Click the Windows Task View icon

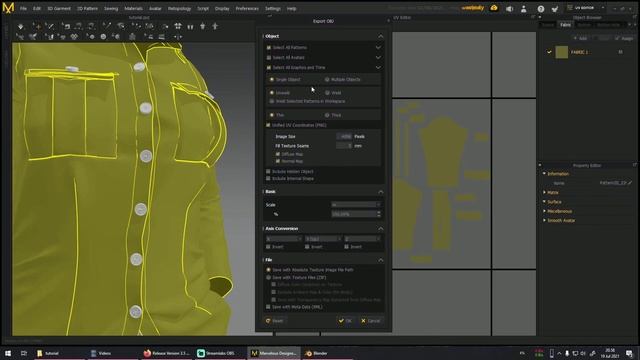[24, 353]
